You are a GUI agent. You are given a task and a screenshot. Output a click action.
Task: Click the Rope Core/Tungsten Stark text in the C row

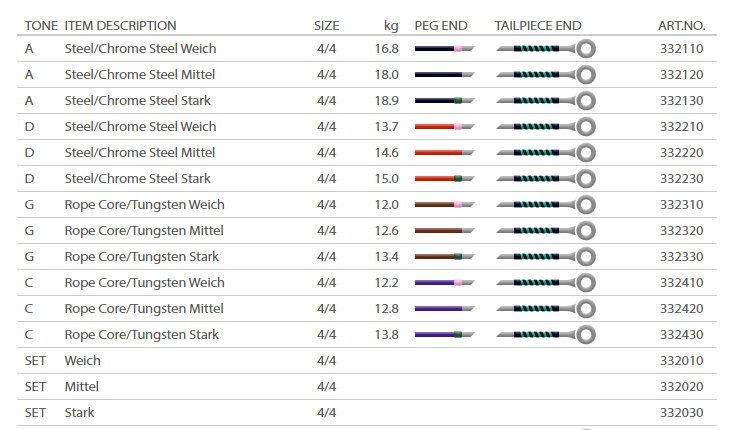tap(141, 335)
